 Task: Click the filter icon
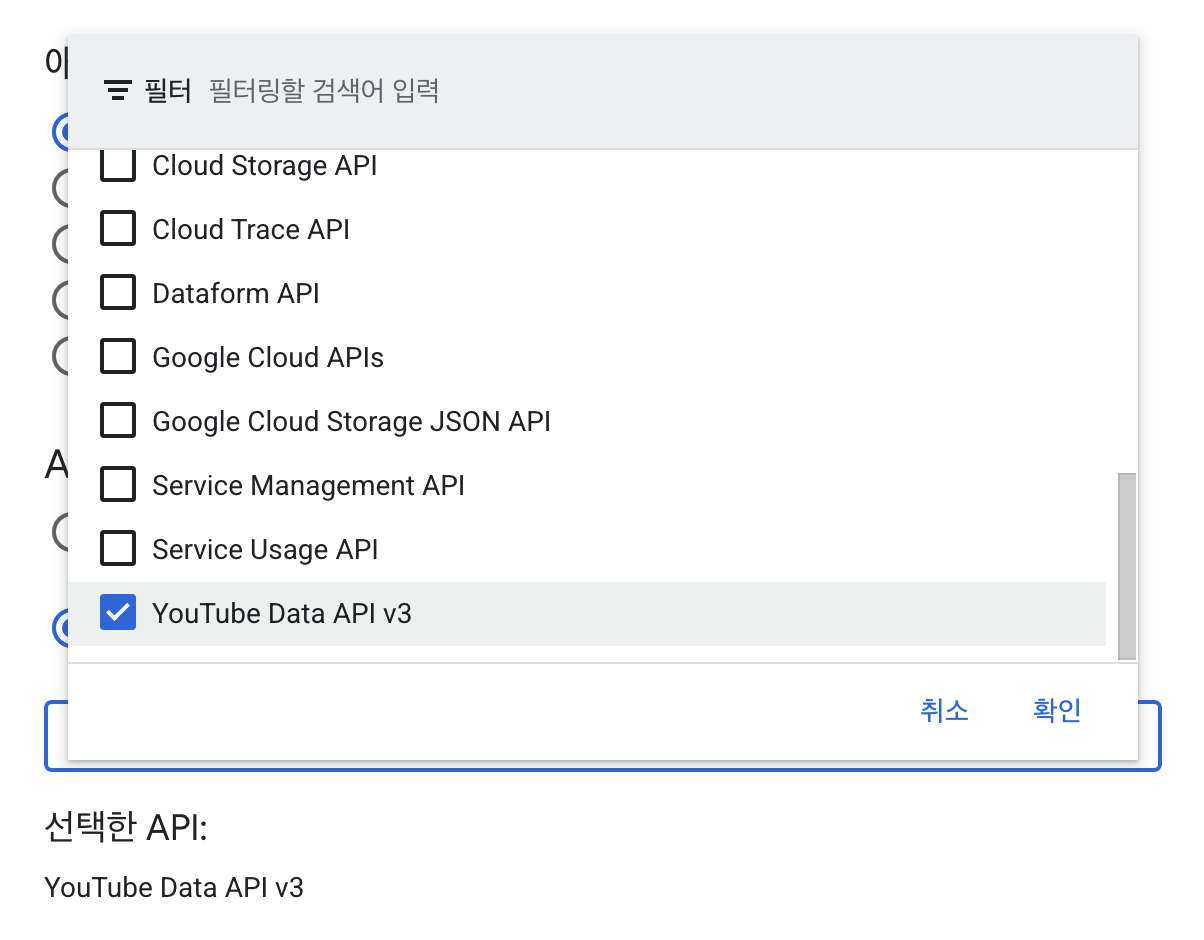point(118,92)
